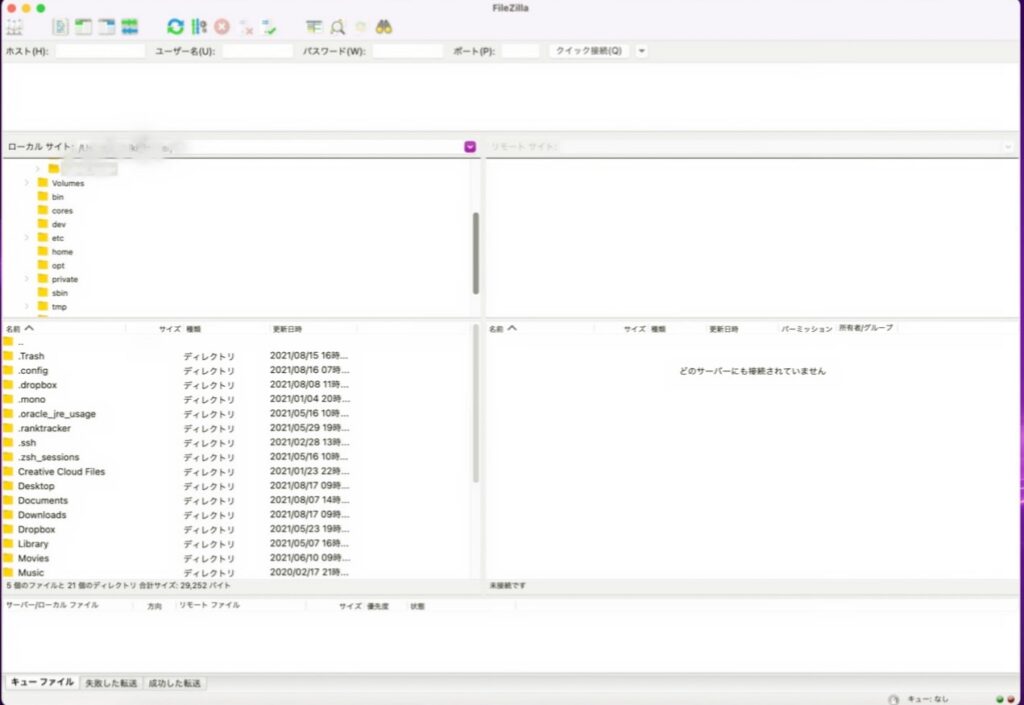1024x705 pixels.
Task: Switch to the 失敗した転送 tab
Action: click(111, 683)
